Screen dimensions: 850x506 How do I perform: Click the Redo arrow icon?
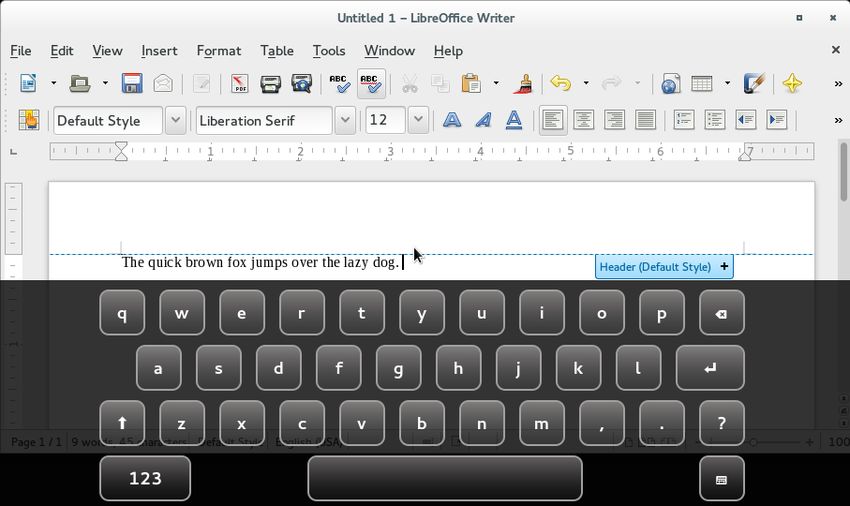click(x=612, y=84)
